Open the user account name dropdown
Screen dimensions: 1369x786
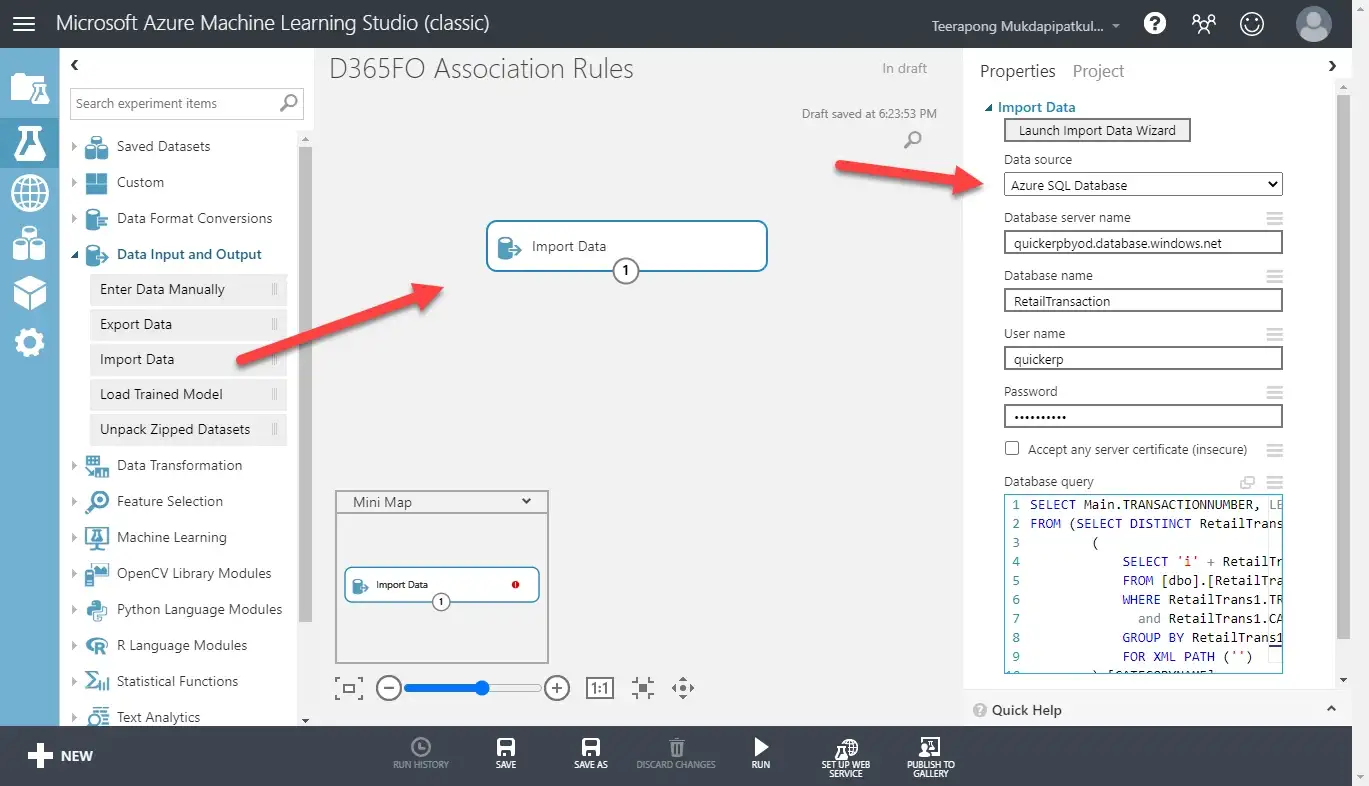point(1026,26)
